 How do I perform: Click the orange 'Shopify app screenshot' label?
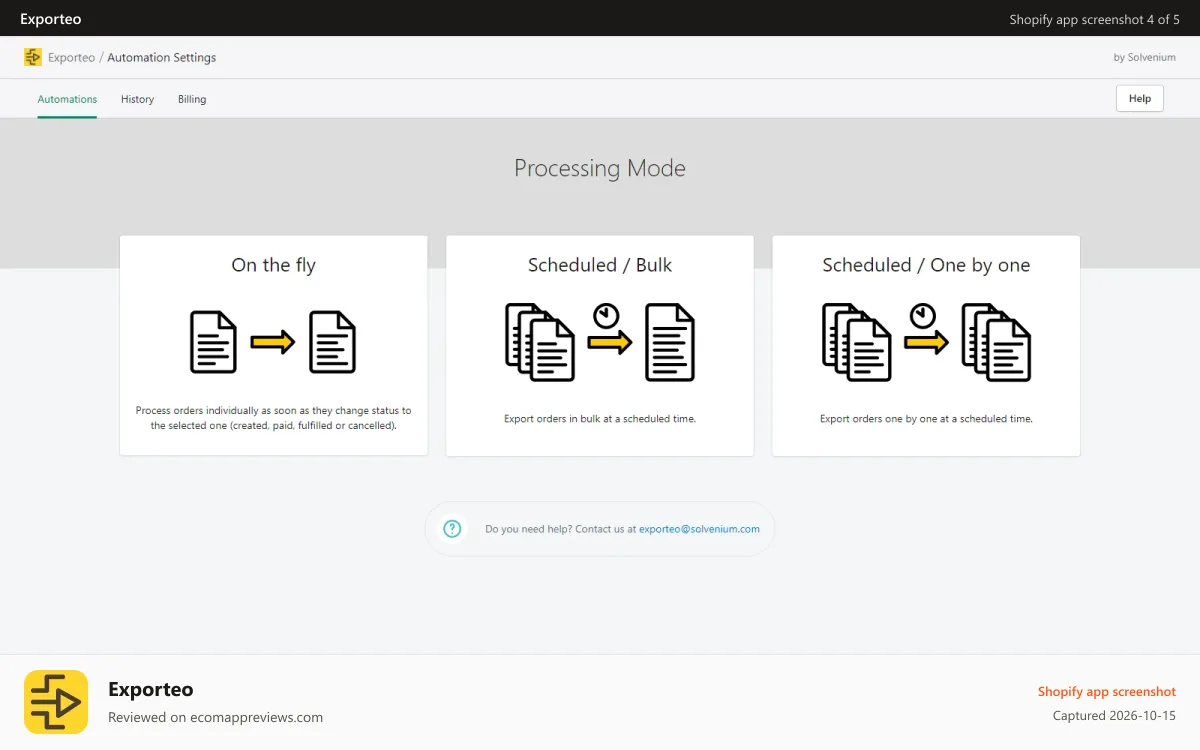(1107, 691)
